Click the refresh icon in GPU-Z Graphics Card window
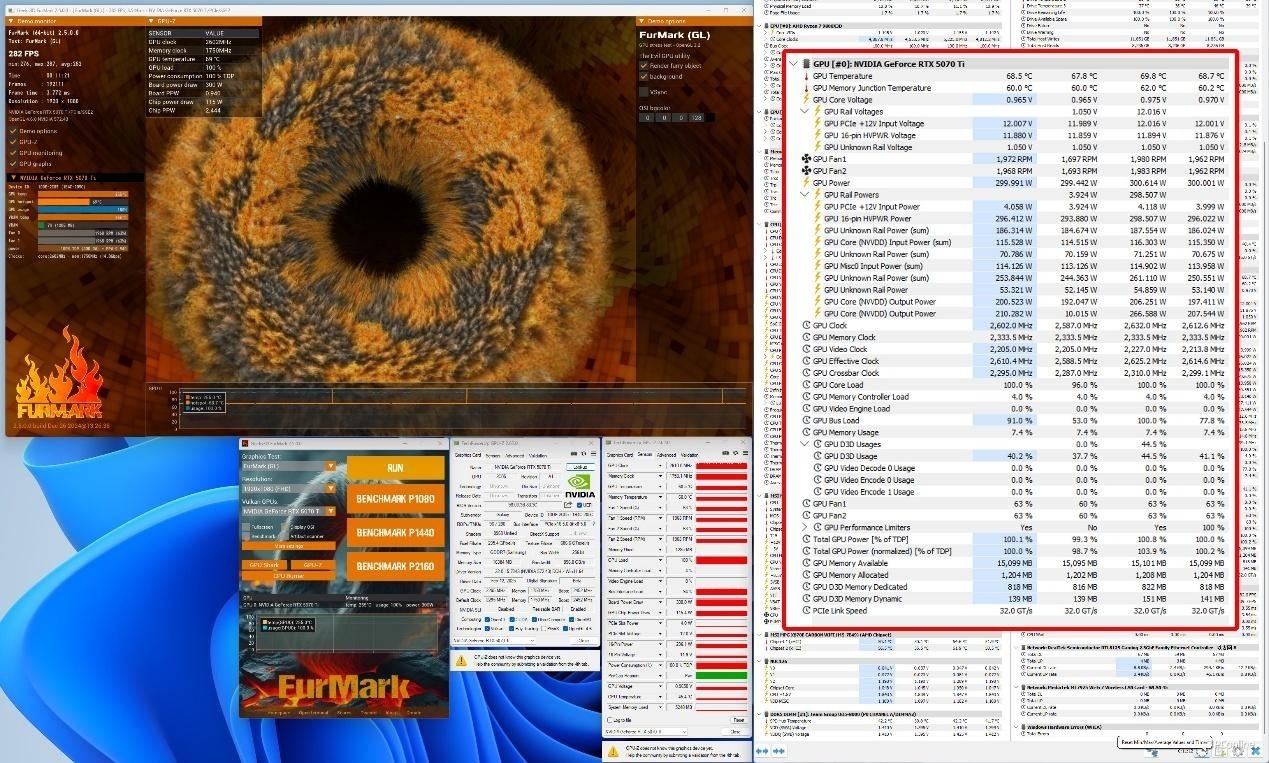The width and height of the screenshot is (1269, 763). click(x=584, y=453)
